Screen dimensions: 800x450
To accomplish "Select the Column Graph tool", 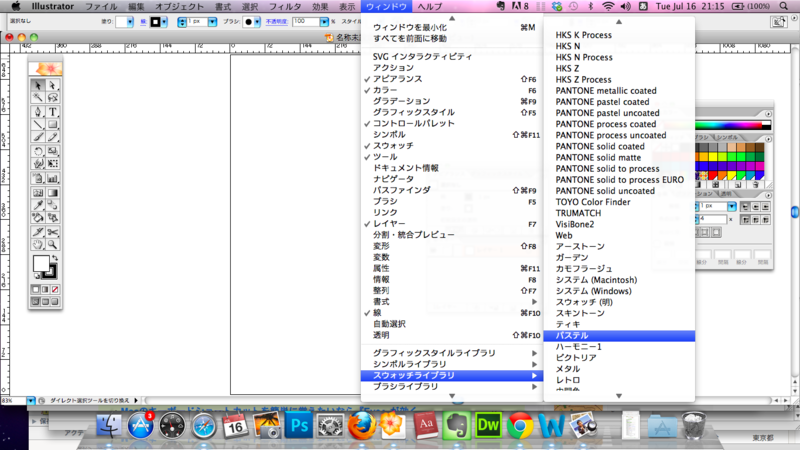I will point(53,179).
